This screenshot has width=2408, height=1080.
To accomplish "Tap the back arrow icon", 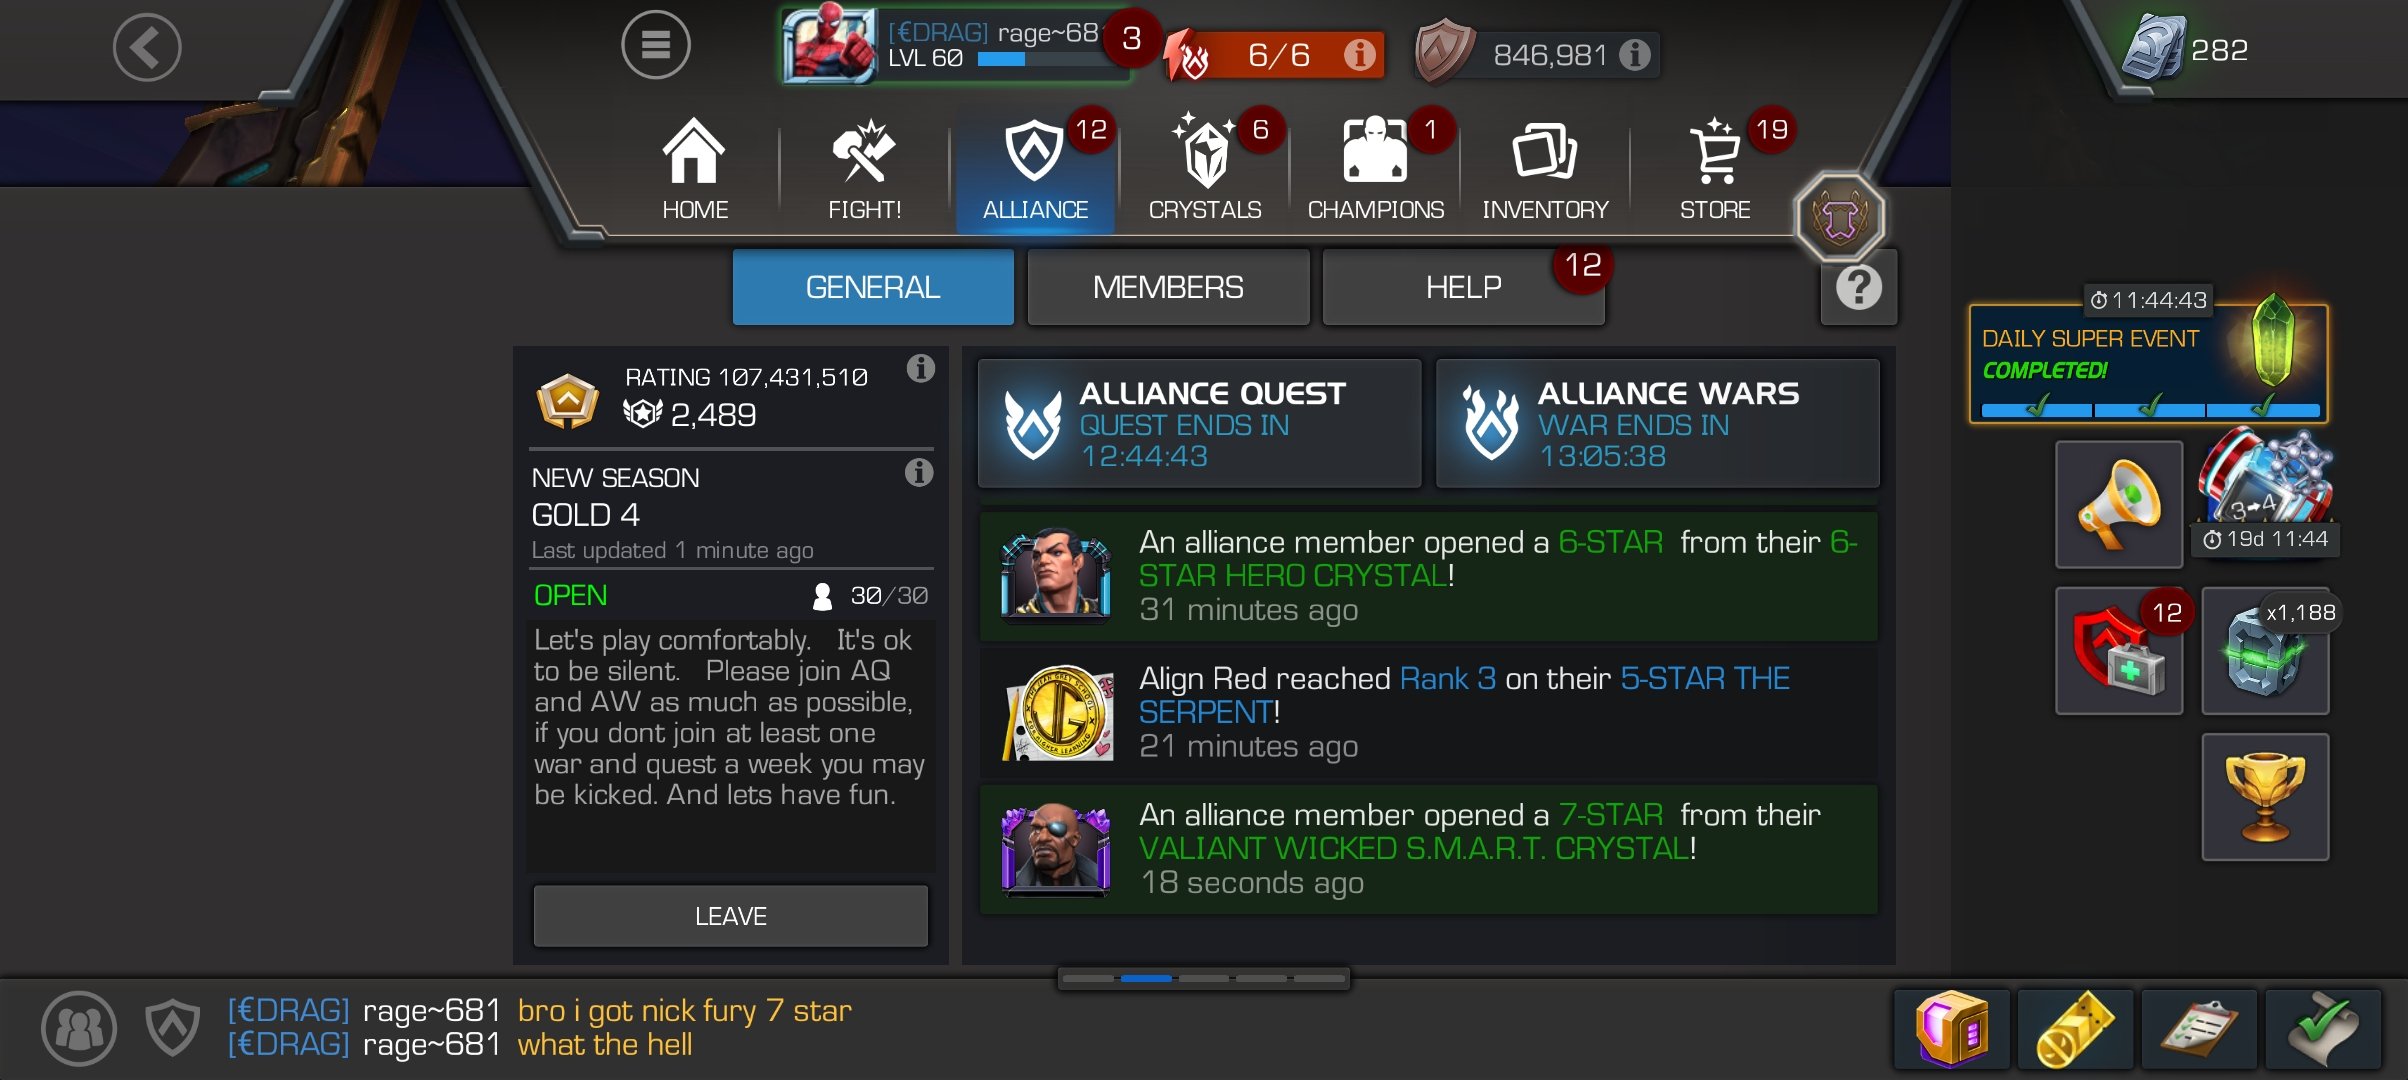I will [x=147, y=47].
